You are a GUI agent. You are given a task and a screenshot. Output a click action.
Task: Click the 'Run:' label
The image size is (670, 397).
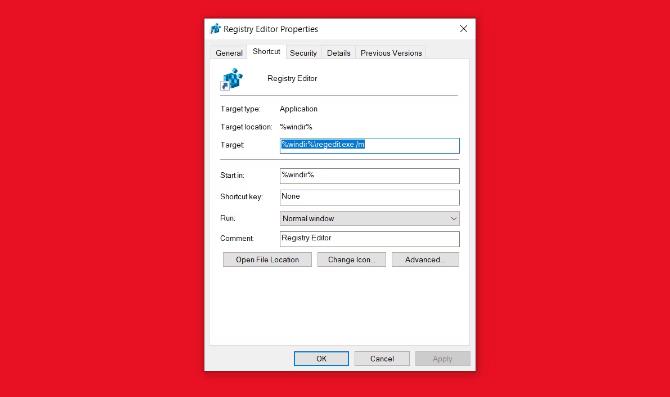228,218
